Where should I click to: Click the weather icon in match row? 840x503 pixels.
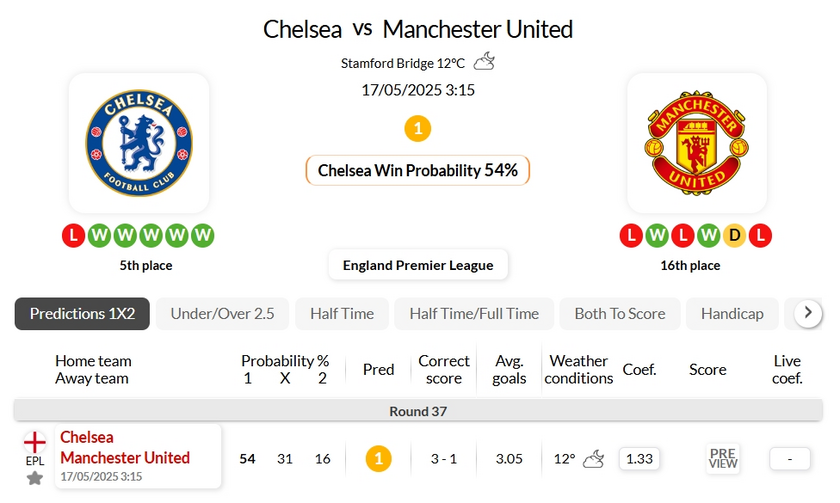[x=593, y=459]
